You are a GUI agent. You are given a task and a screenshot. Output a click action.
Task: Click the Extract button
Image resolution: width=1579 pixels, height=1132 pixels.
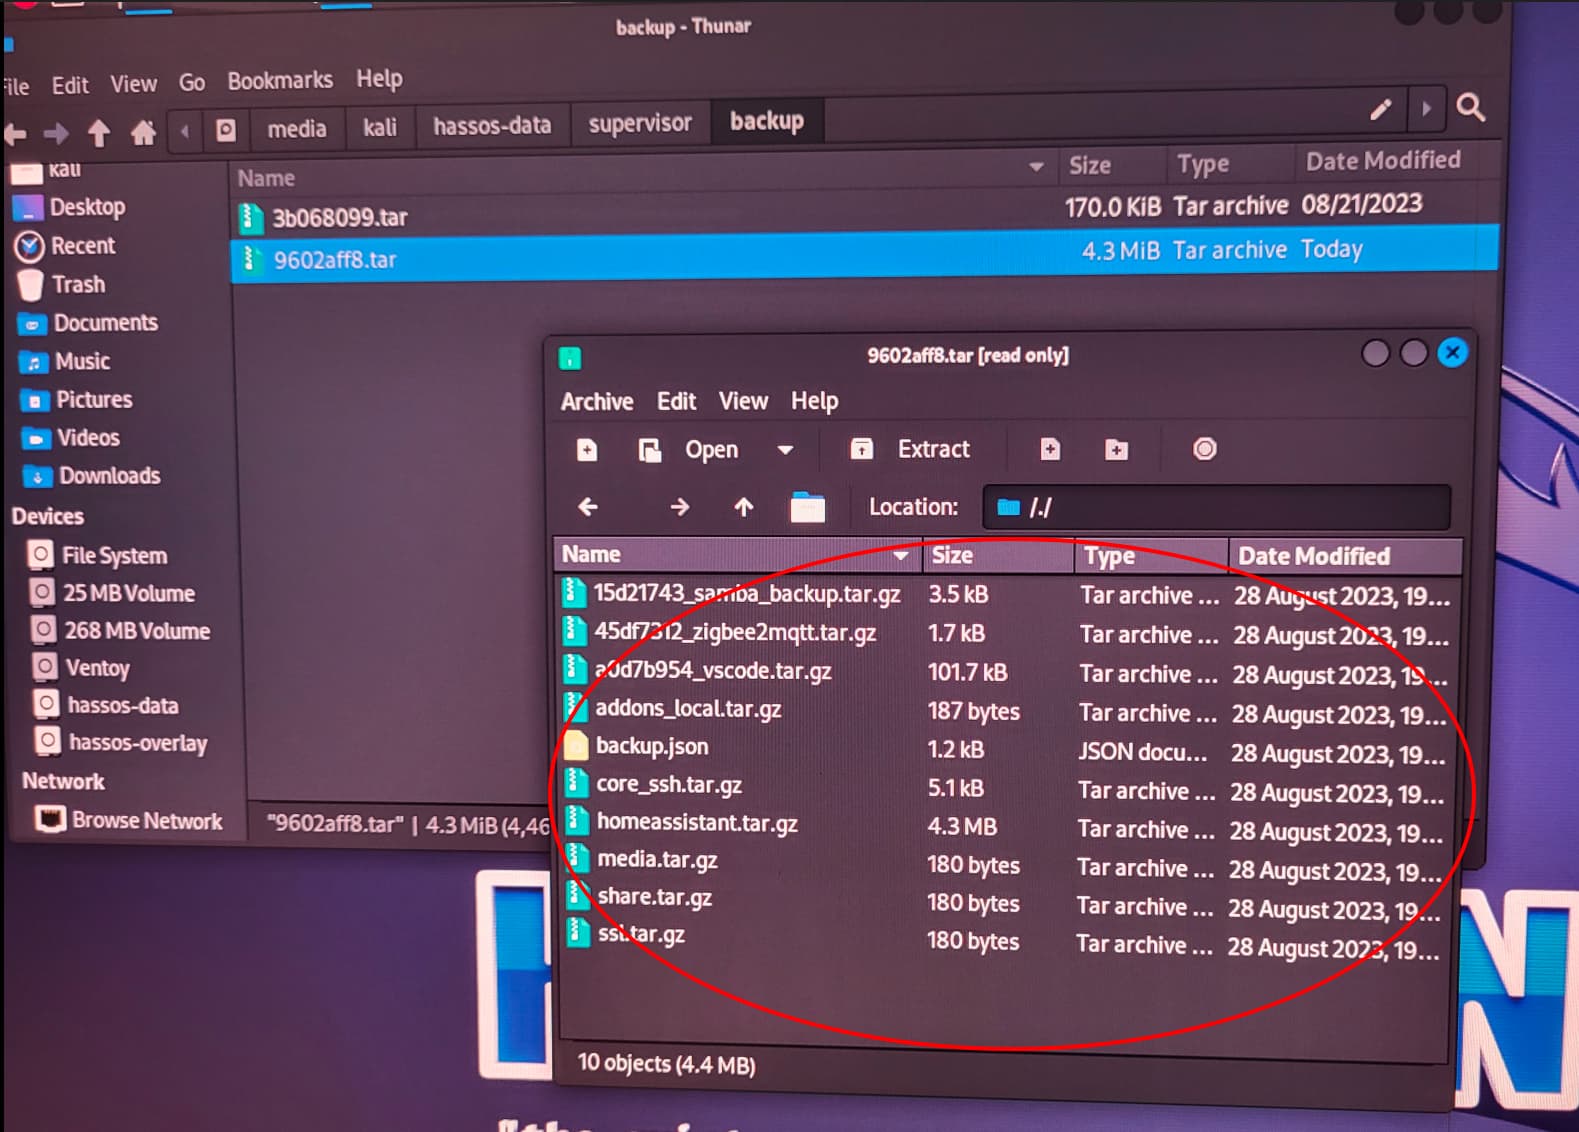910,449
